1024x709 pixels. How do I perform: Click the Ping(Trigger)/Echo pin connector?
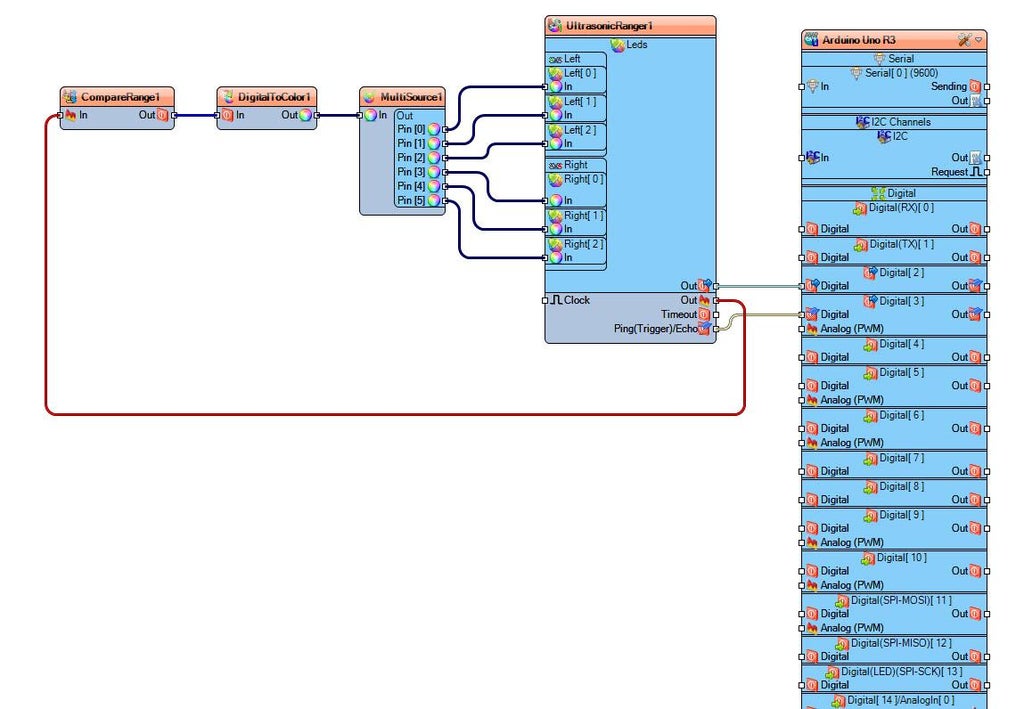716,329
